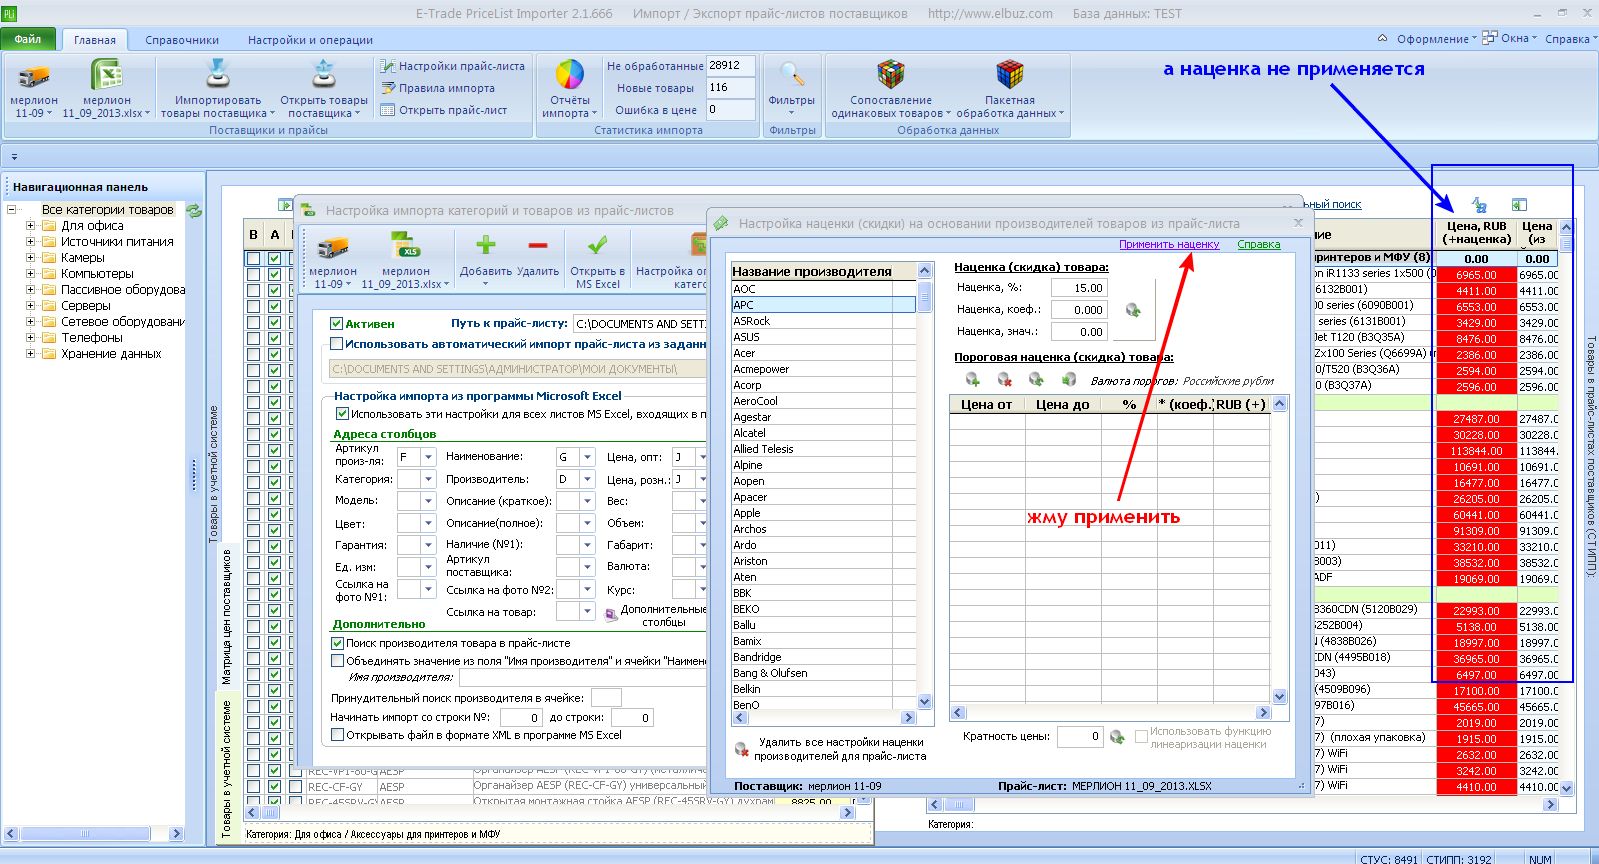Click the manufacturer list vertical scrollbar

pyautogui.click(x=925, y=486)
